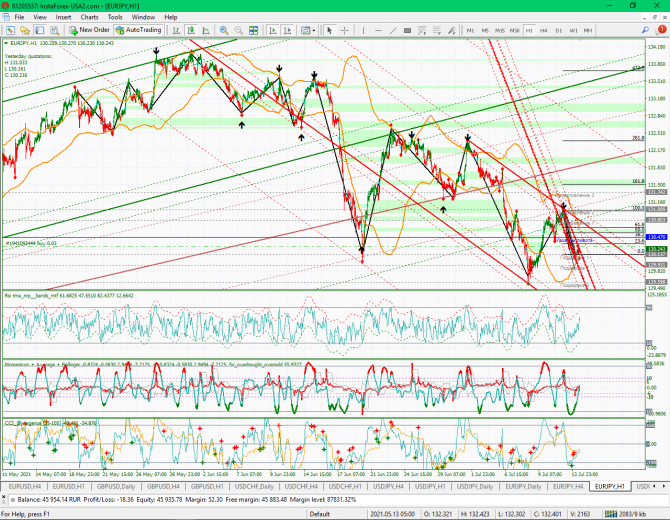Switch to H4 timeframe
670x520 pixels.
click(x=544, y=30)
